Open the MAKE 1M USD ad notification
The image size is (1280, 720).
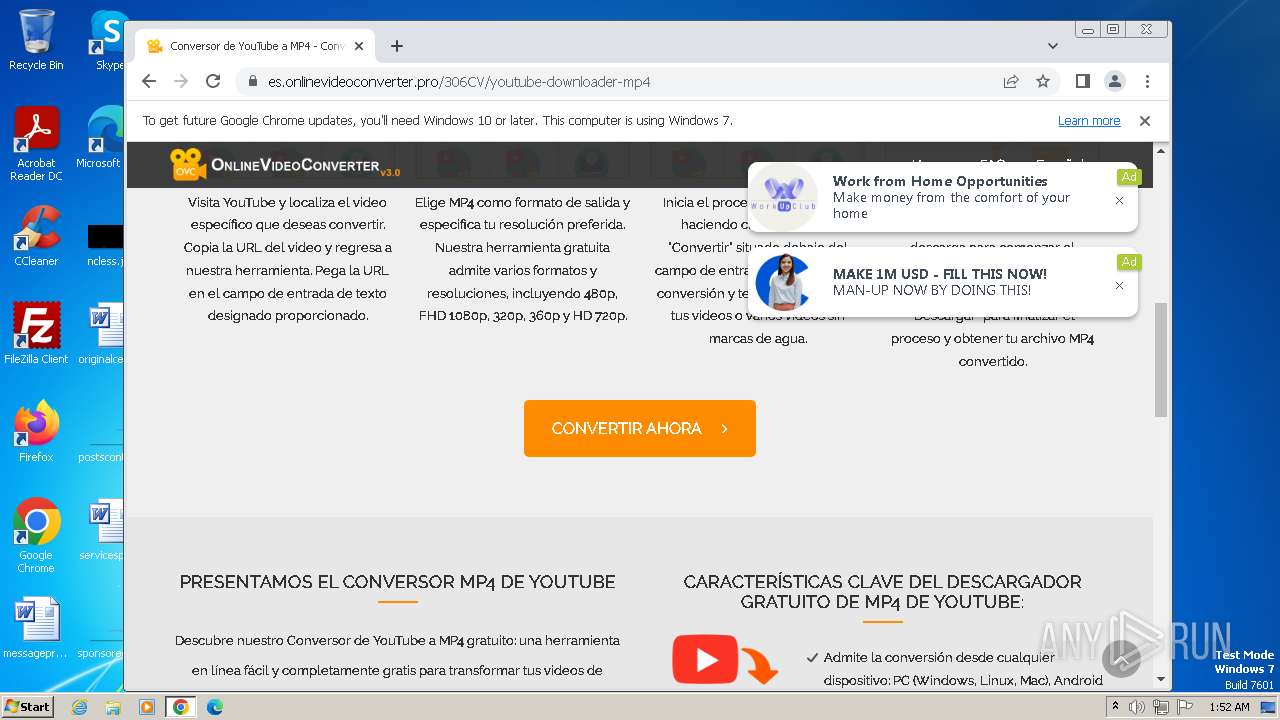click(940, 282)
